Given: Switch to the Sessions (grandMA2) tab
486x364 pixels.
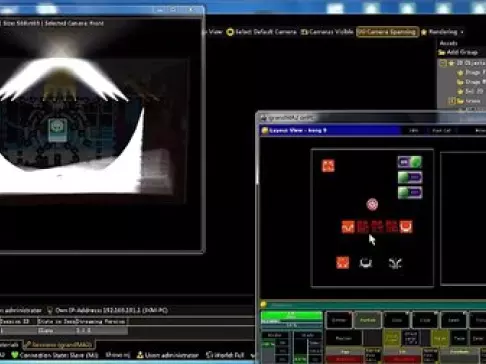Looking at the screenshot, I should tap(59, 345).
